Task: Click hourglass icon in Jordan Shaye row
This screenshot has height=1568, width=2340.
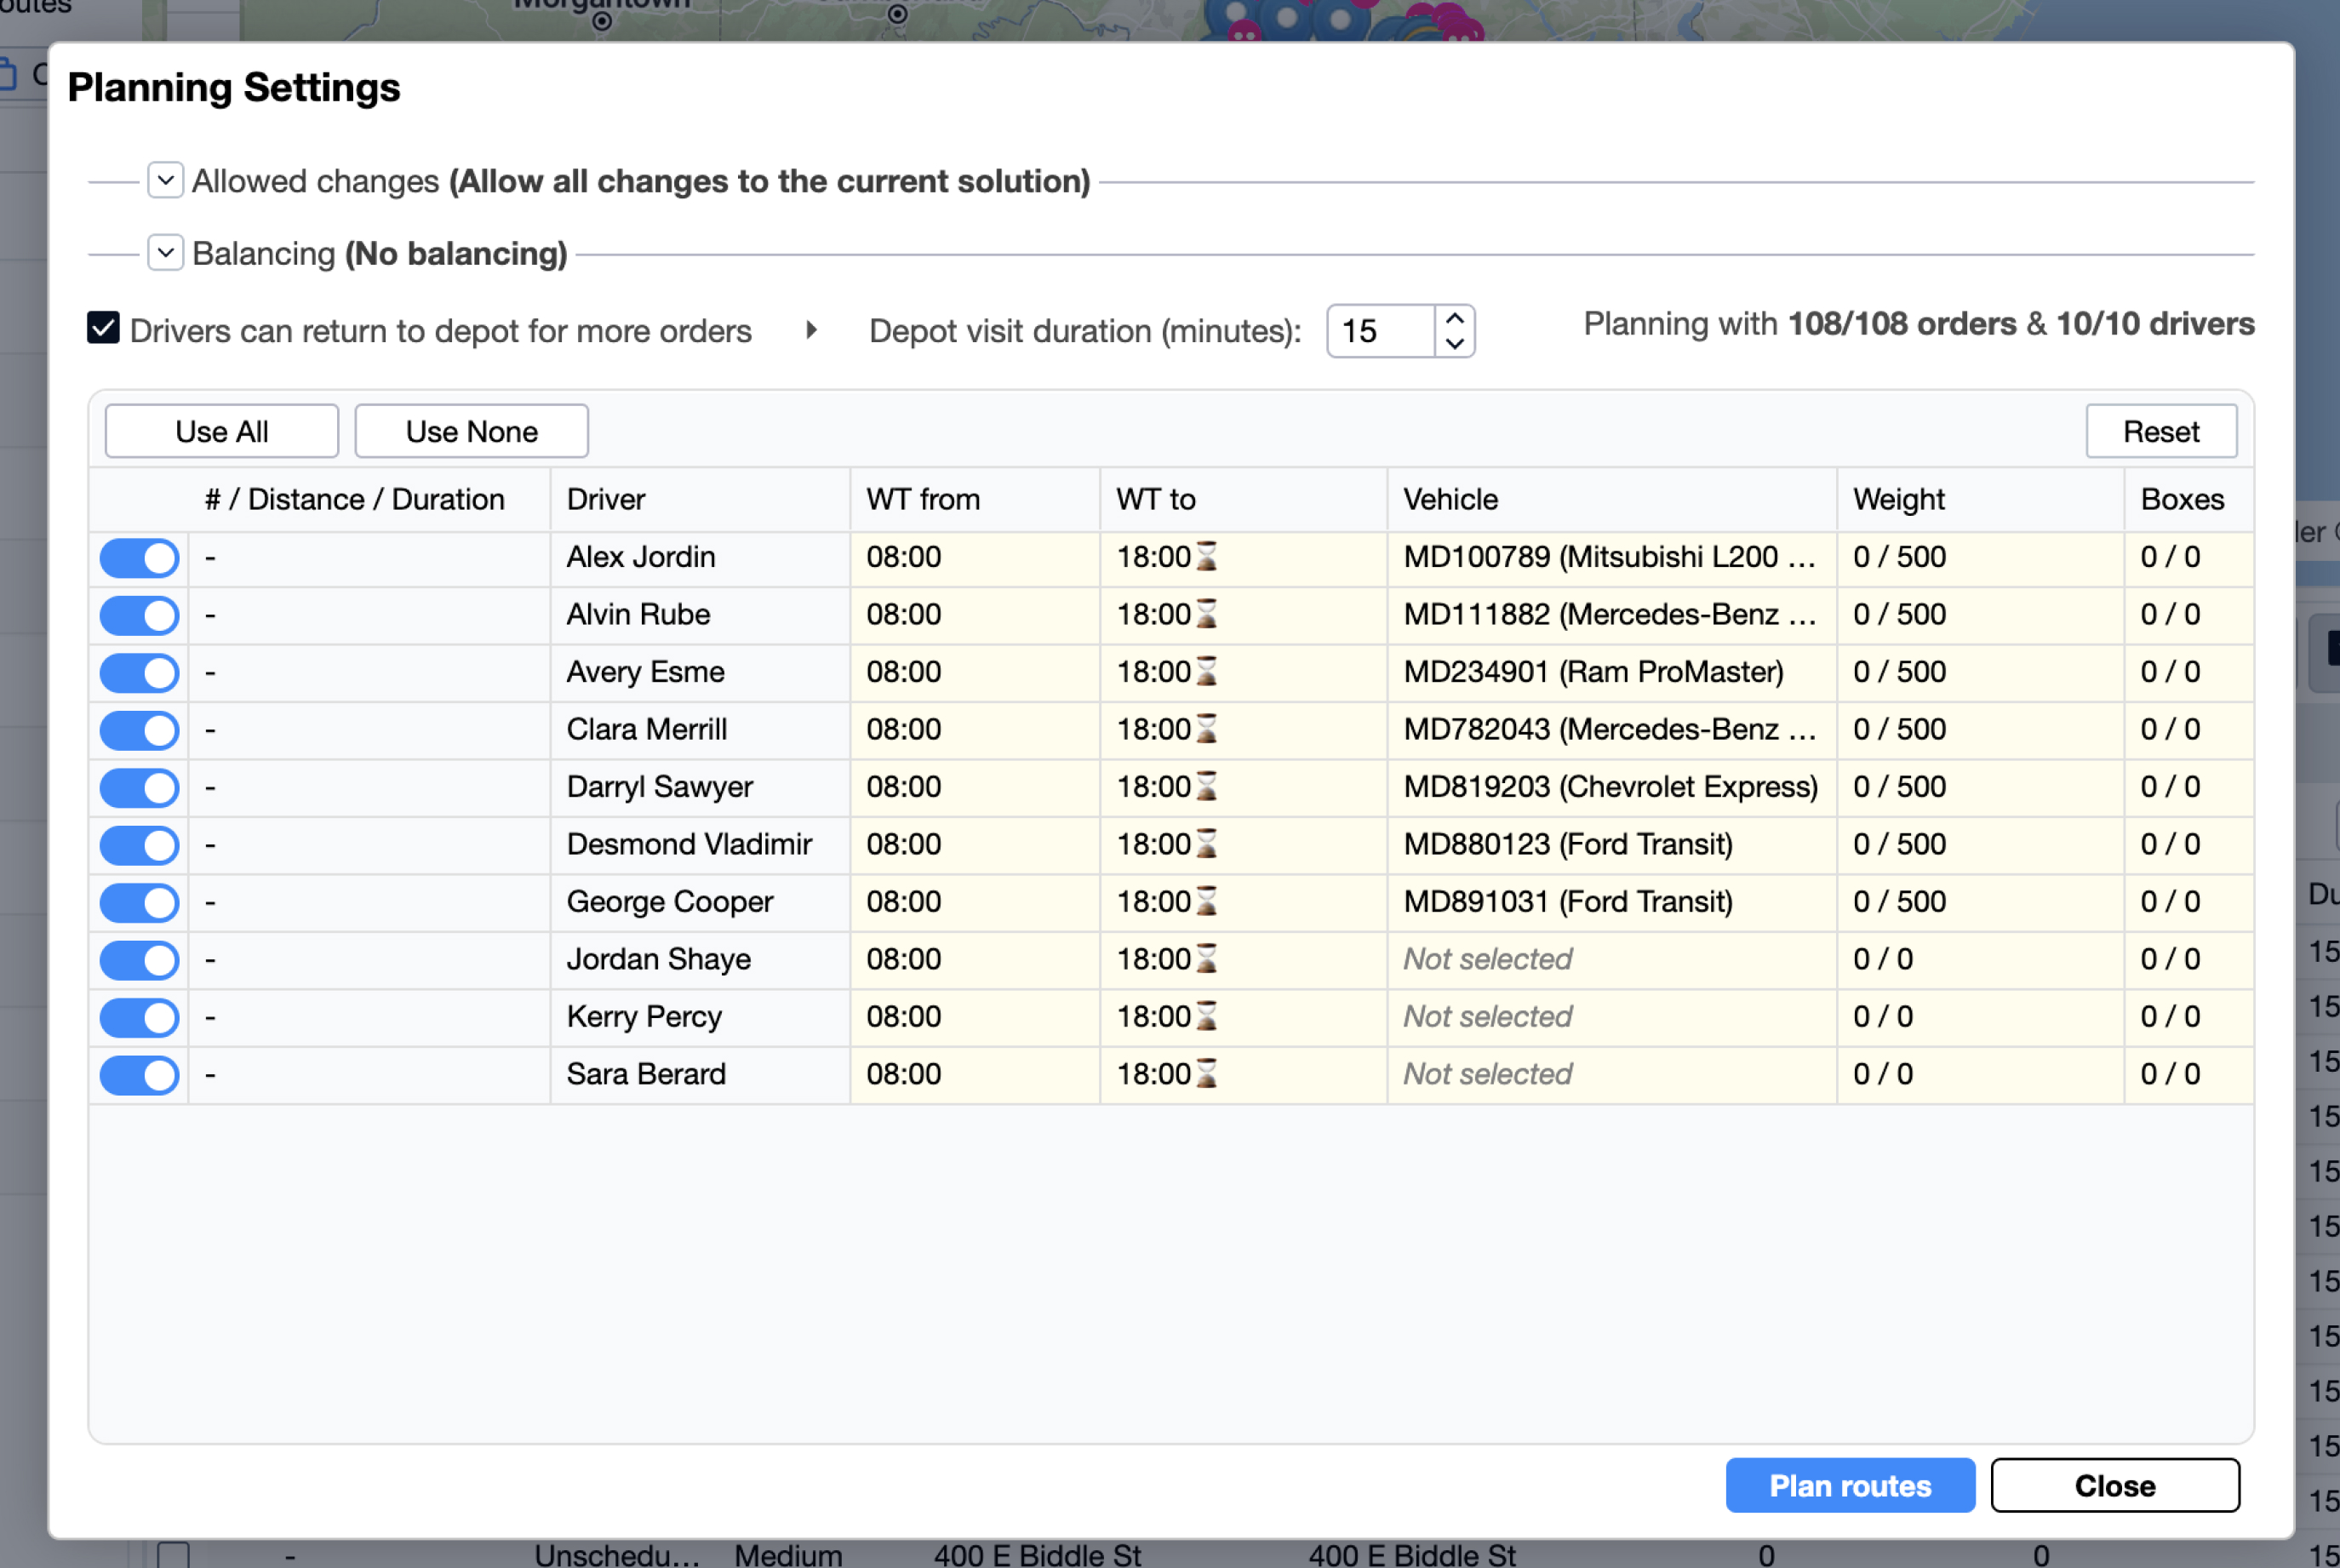Action: point(1207,958)
